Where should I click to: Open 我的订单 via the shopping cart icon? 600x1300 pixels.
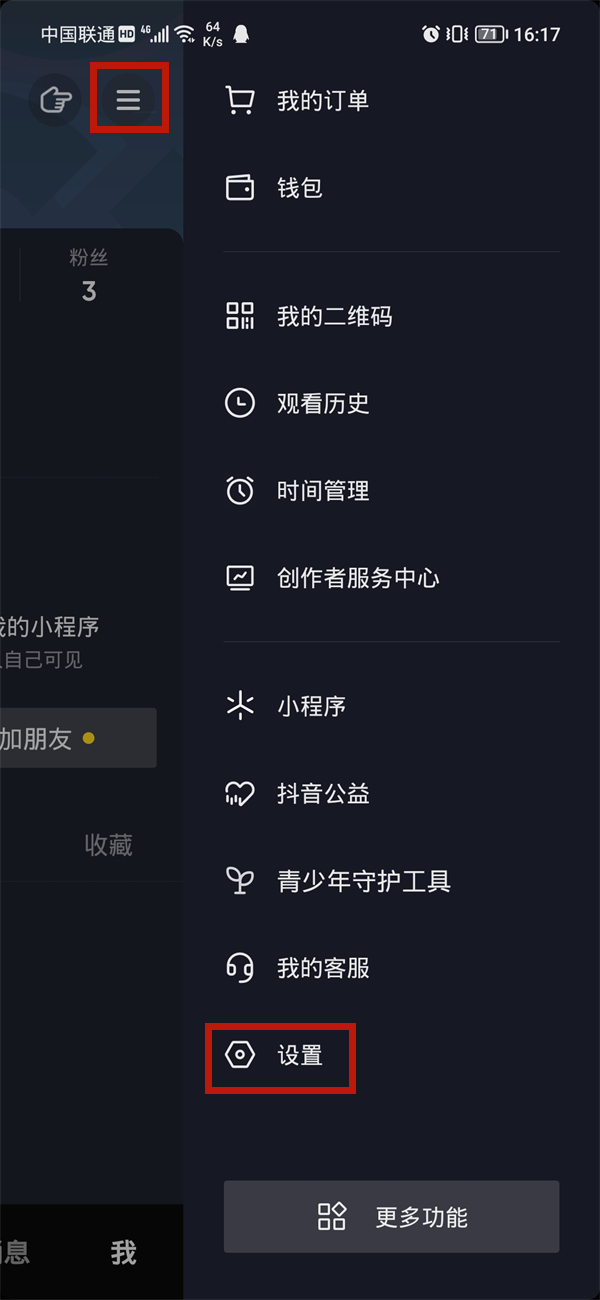coord(240,100)
